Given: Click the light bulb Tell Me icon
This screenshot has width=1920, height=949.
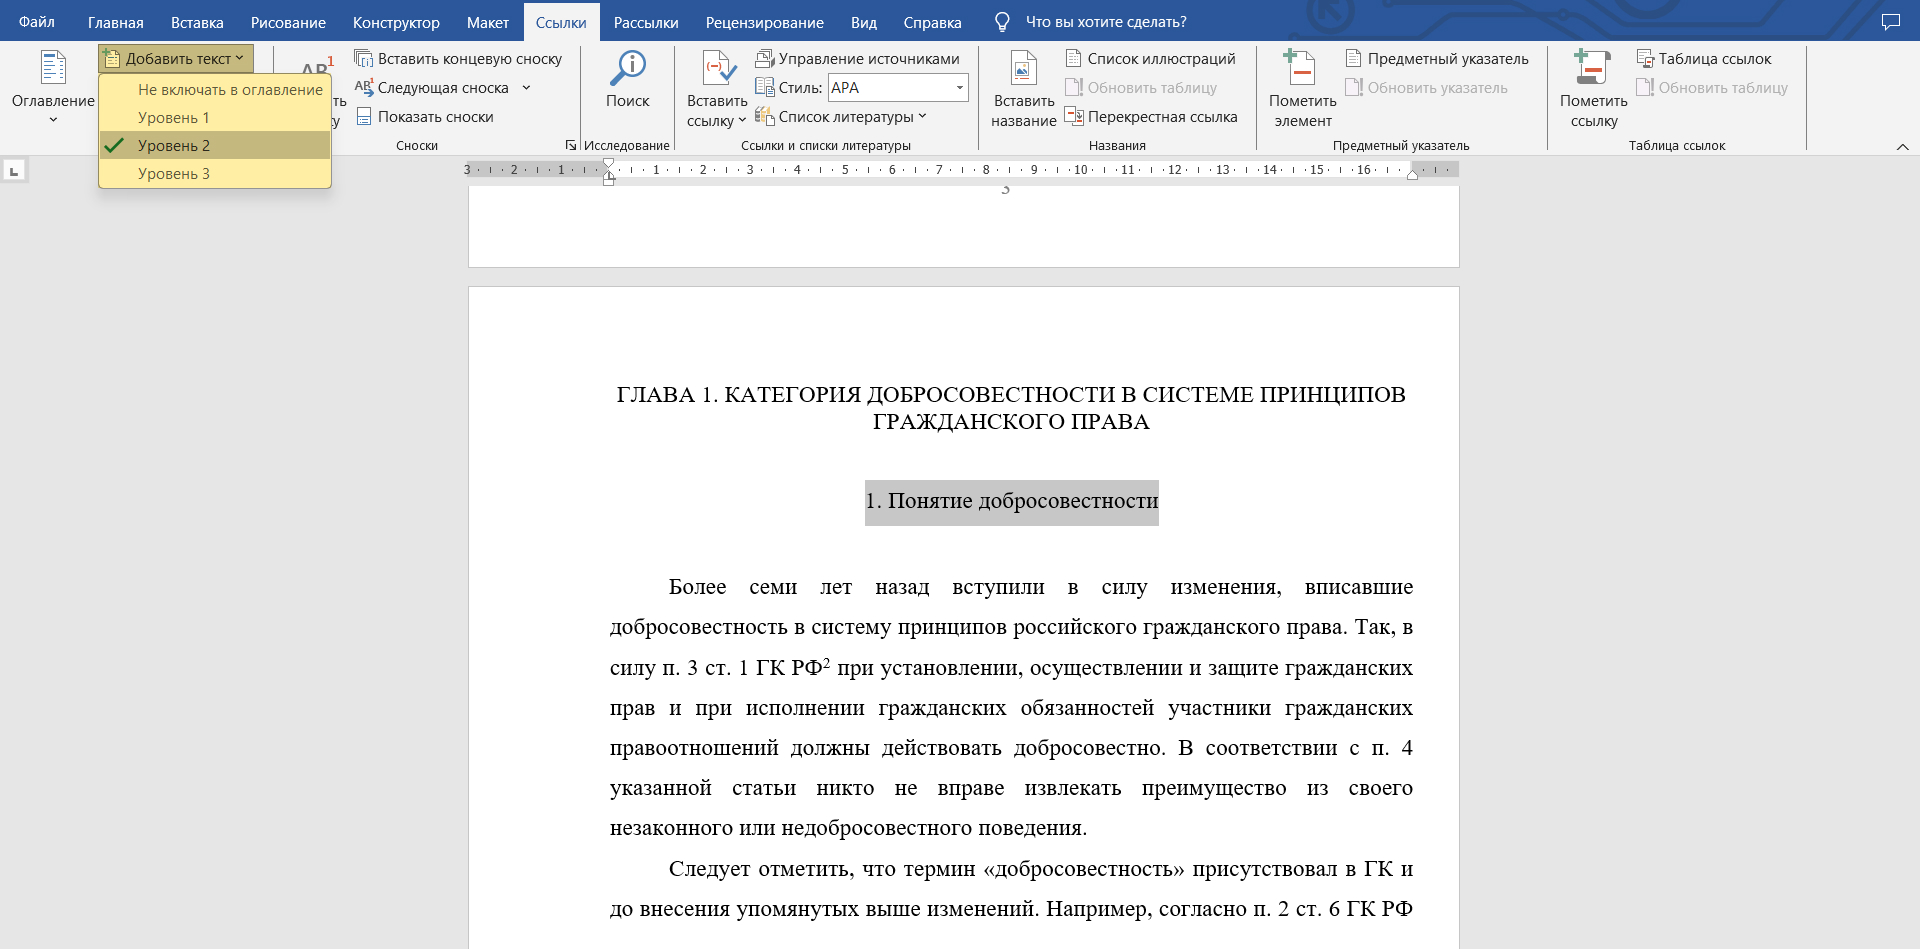Looking at the screenshot, I should pyautogui.click(x=1002, y=22).
